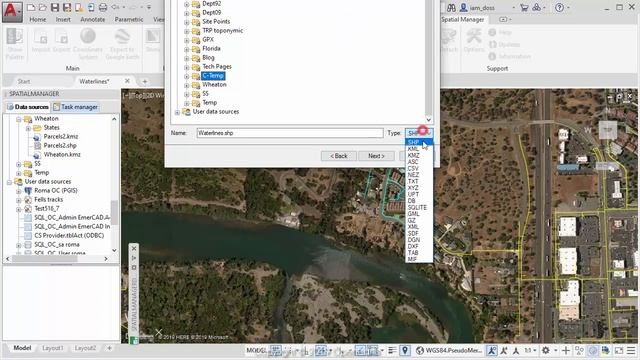Switch to the Layout1 tab
The height and width of the screenshot is (360, 640).
[x=53, y=348]
